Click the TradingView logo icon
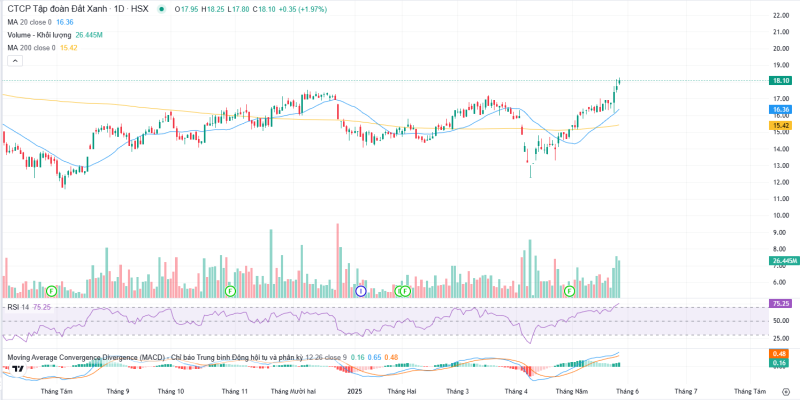 [18, 368]
